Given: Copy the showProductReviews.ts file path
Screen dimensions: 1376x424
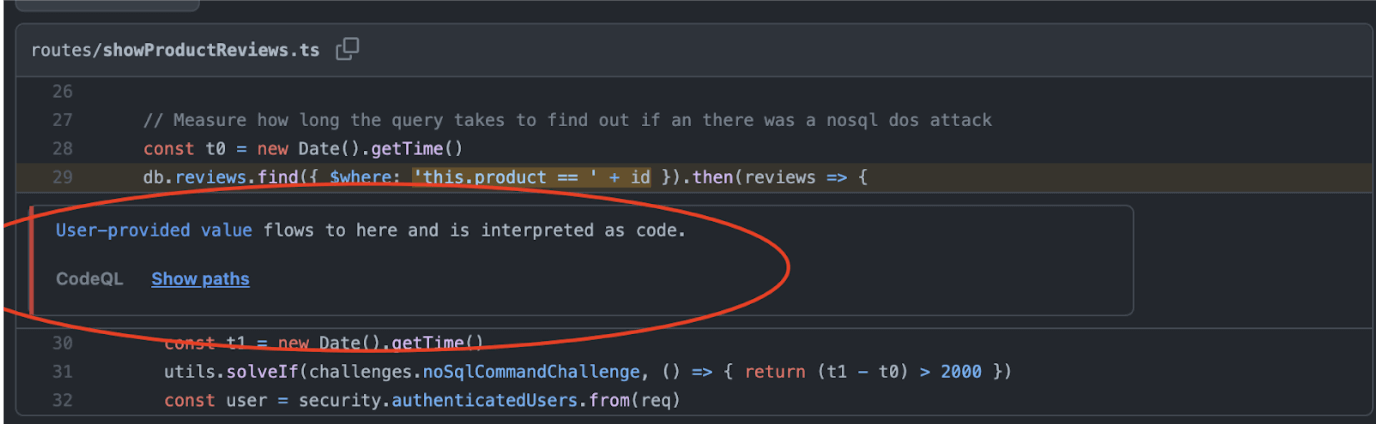Looking at the screenshot, I should (347, 49).
